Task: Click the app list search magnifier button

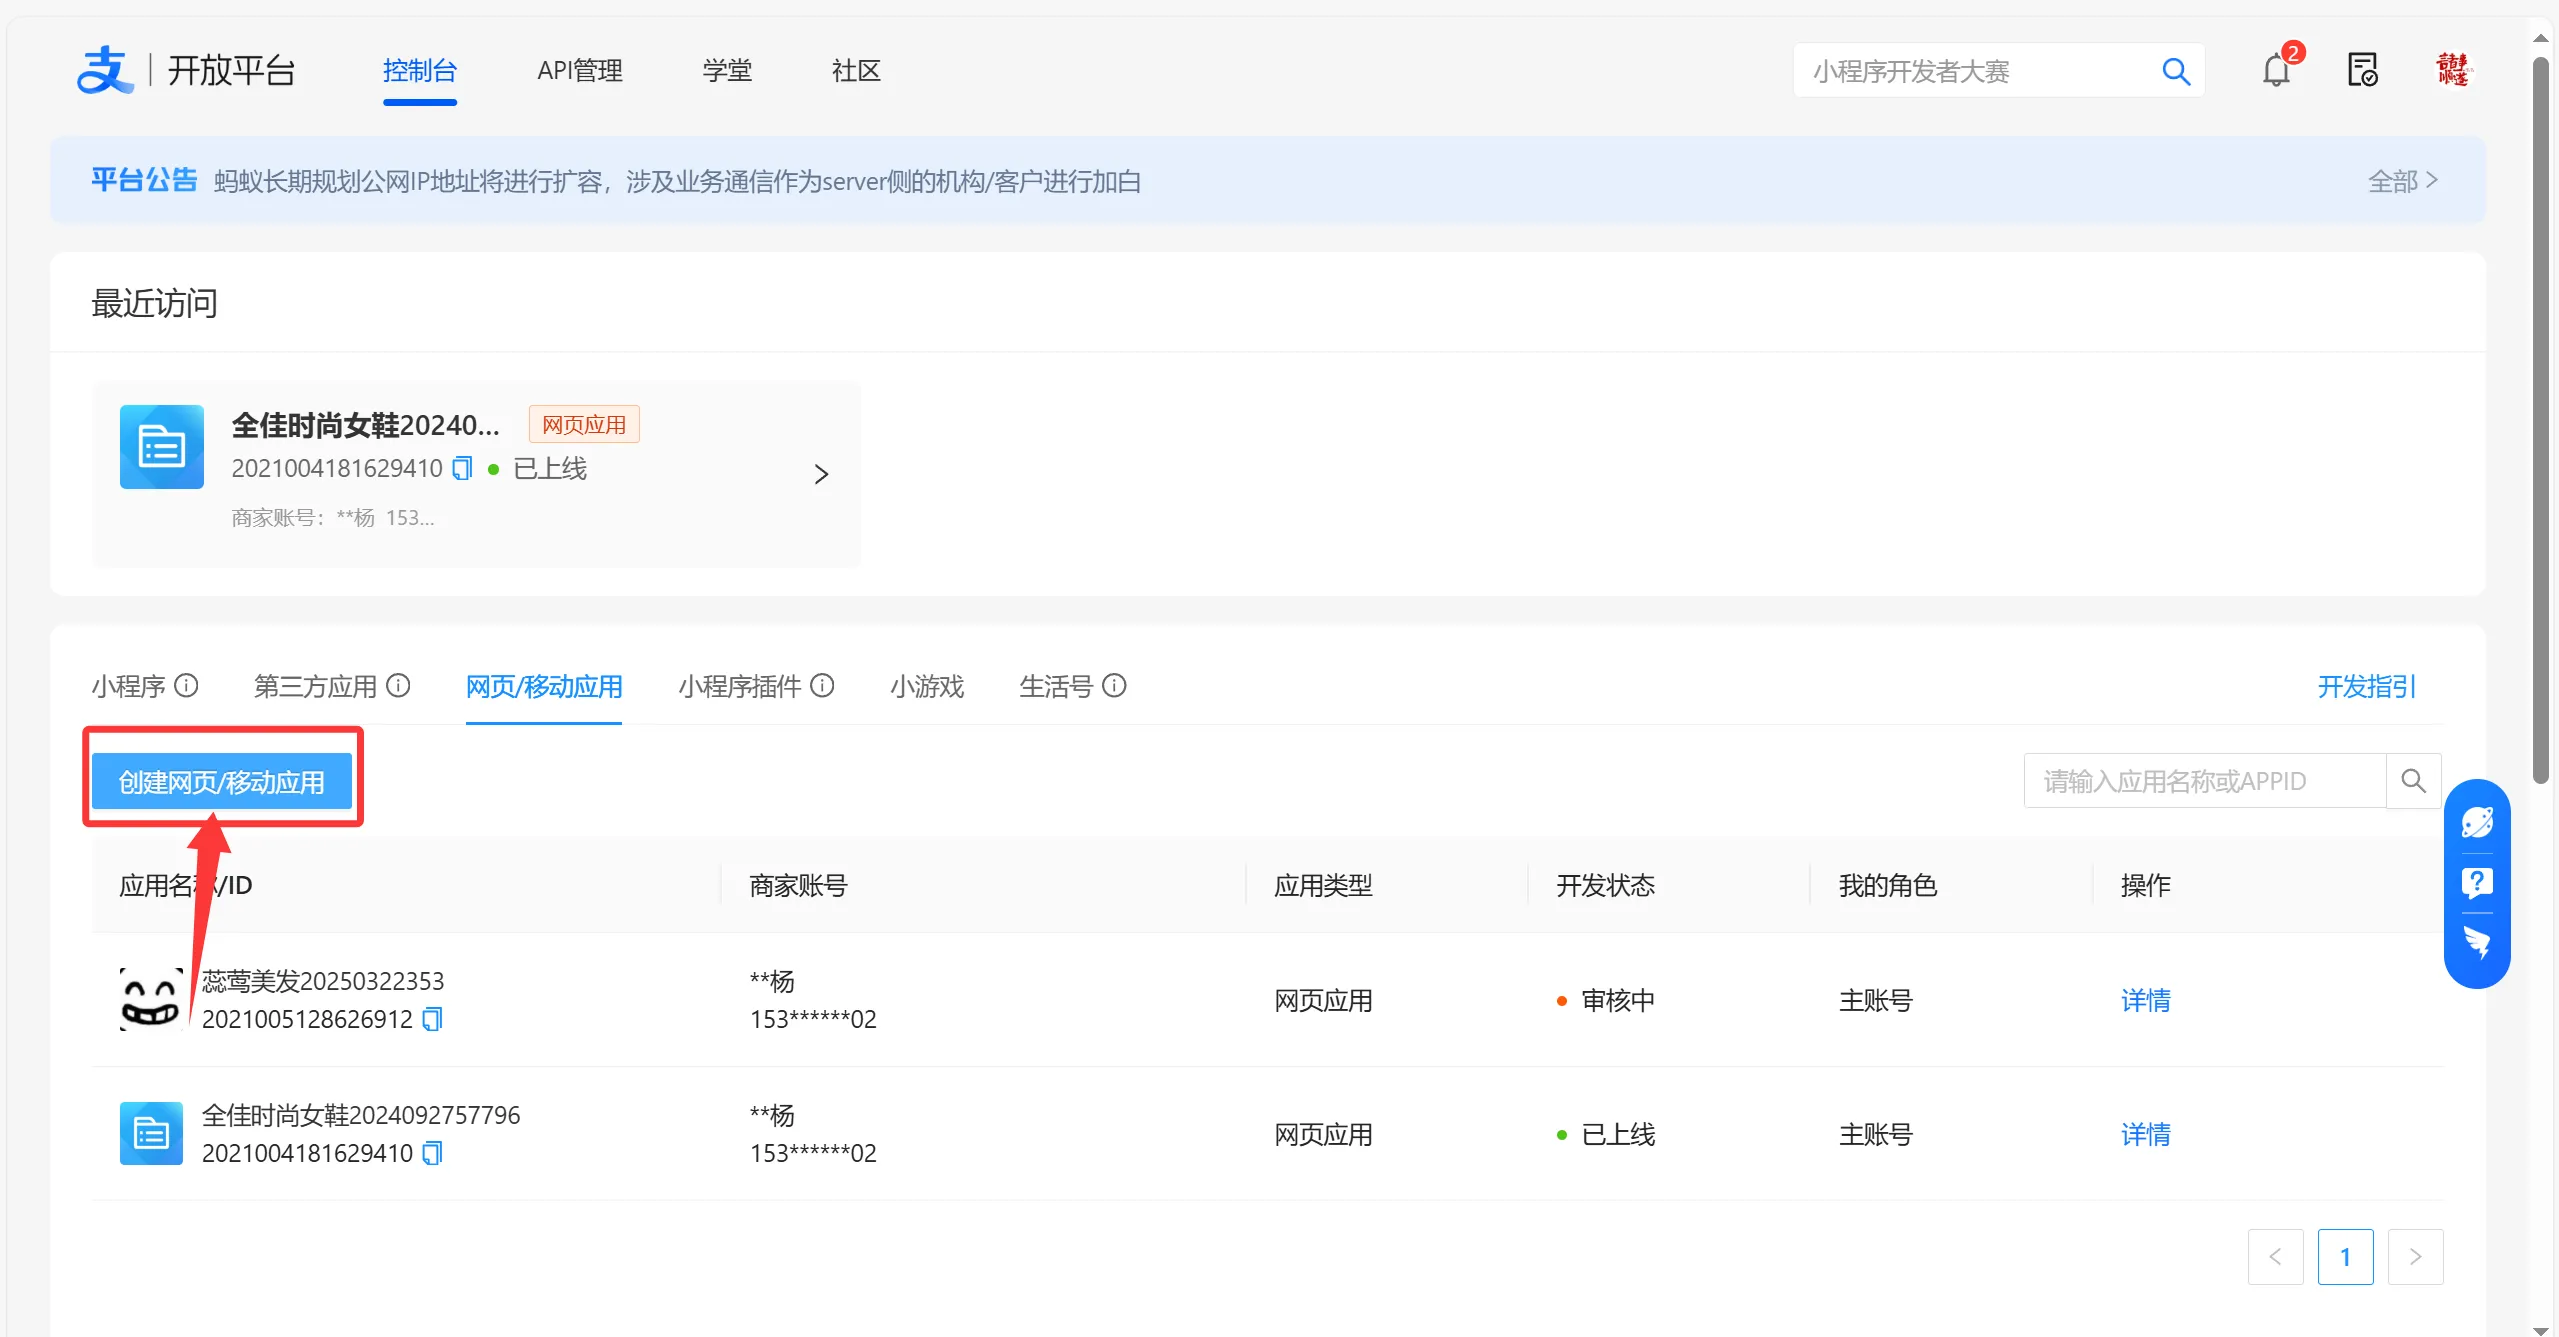Action: coord(2413,781)
